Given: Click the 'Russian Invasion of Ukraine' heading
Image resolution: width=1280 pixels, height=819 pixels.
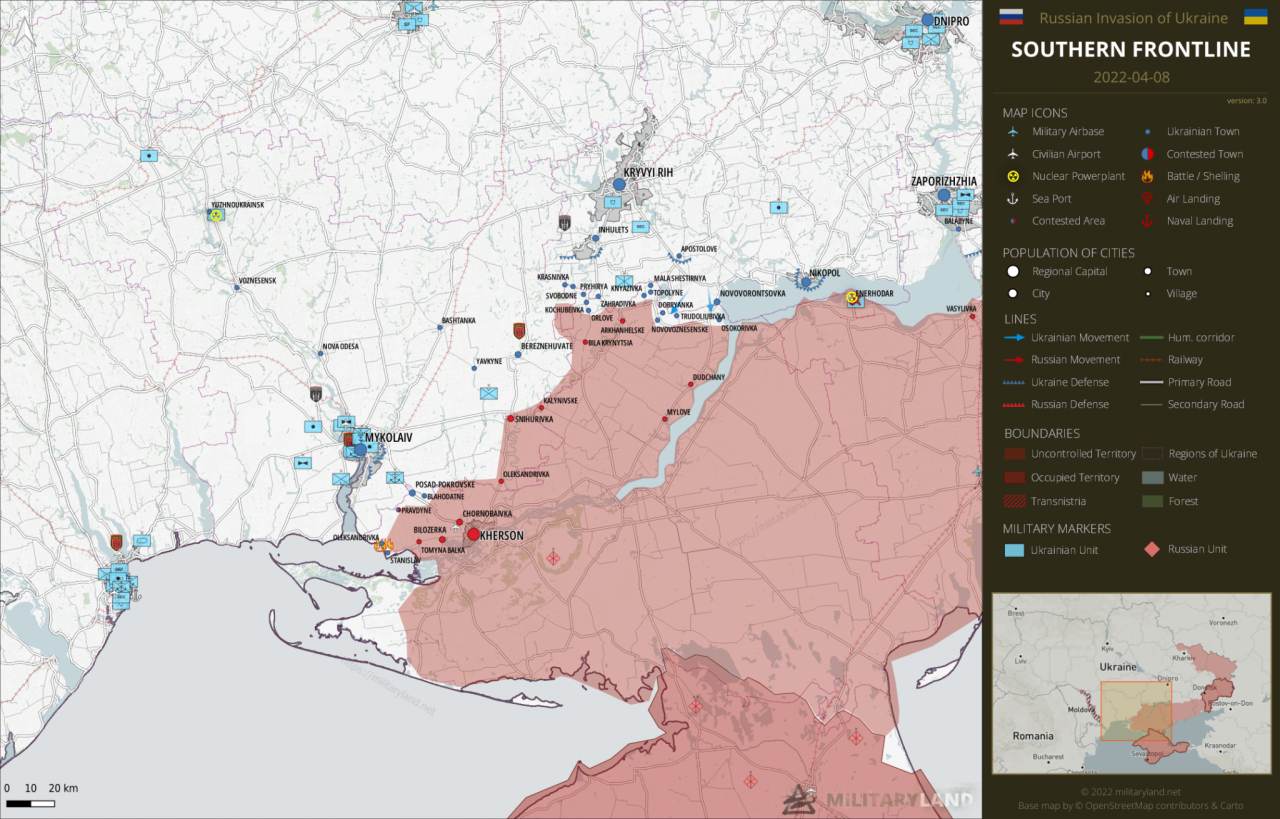Looking at the screenshot, I should 1133,18.
